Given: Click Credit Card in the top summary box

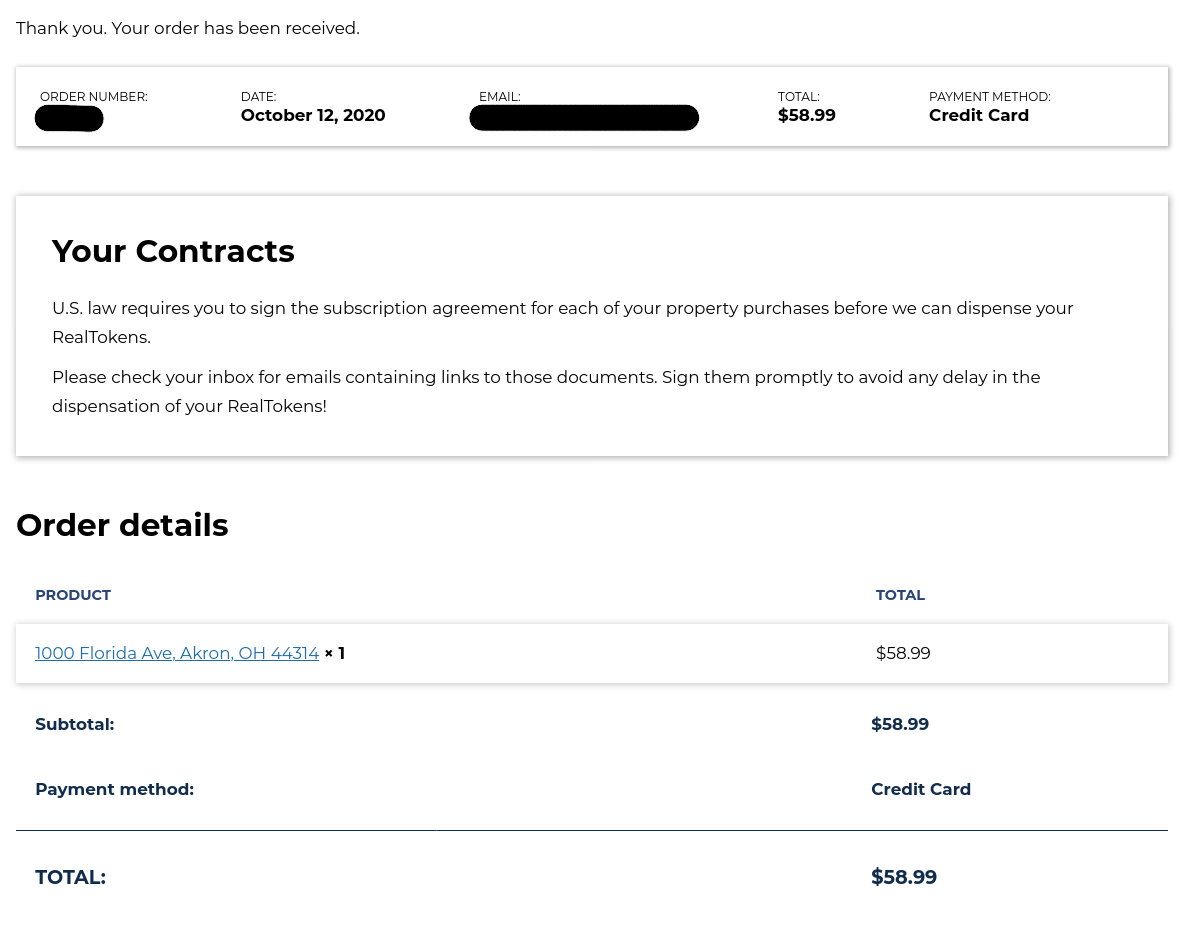Looking at the screenshot, I should click(x=978, y=115).
